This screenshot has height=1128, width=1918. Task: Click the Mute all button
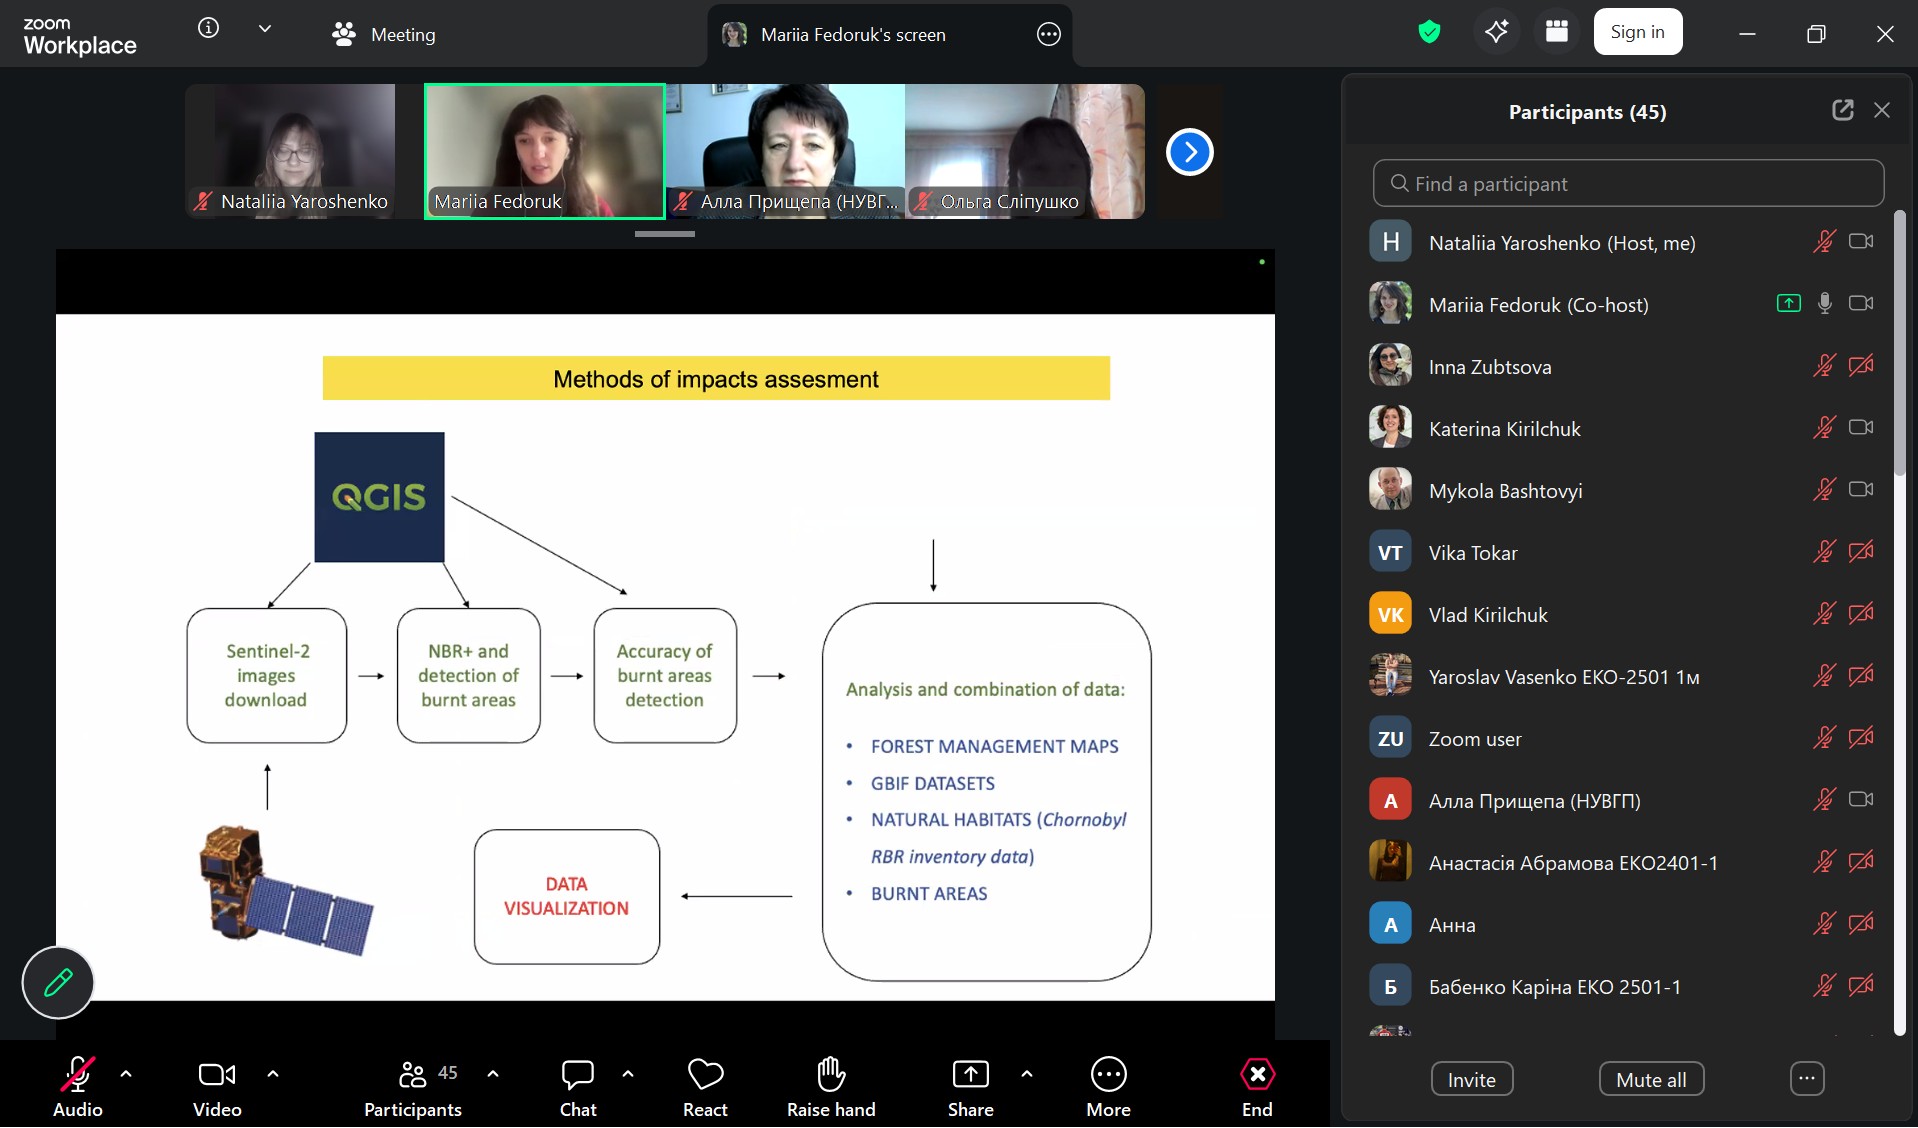click(x=1651, y=1079)
